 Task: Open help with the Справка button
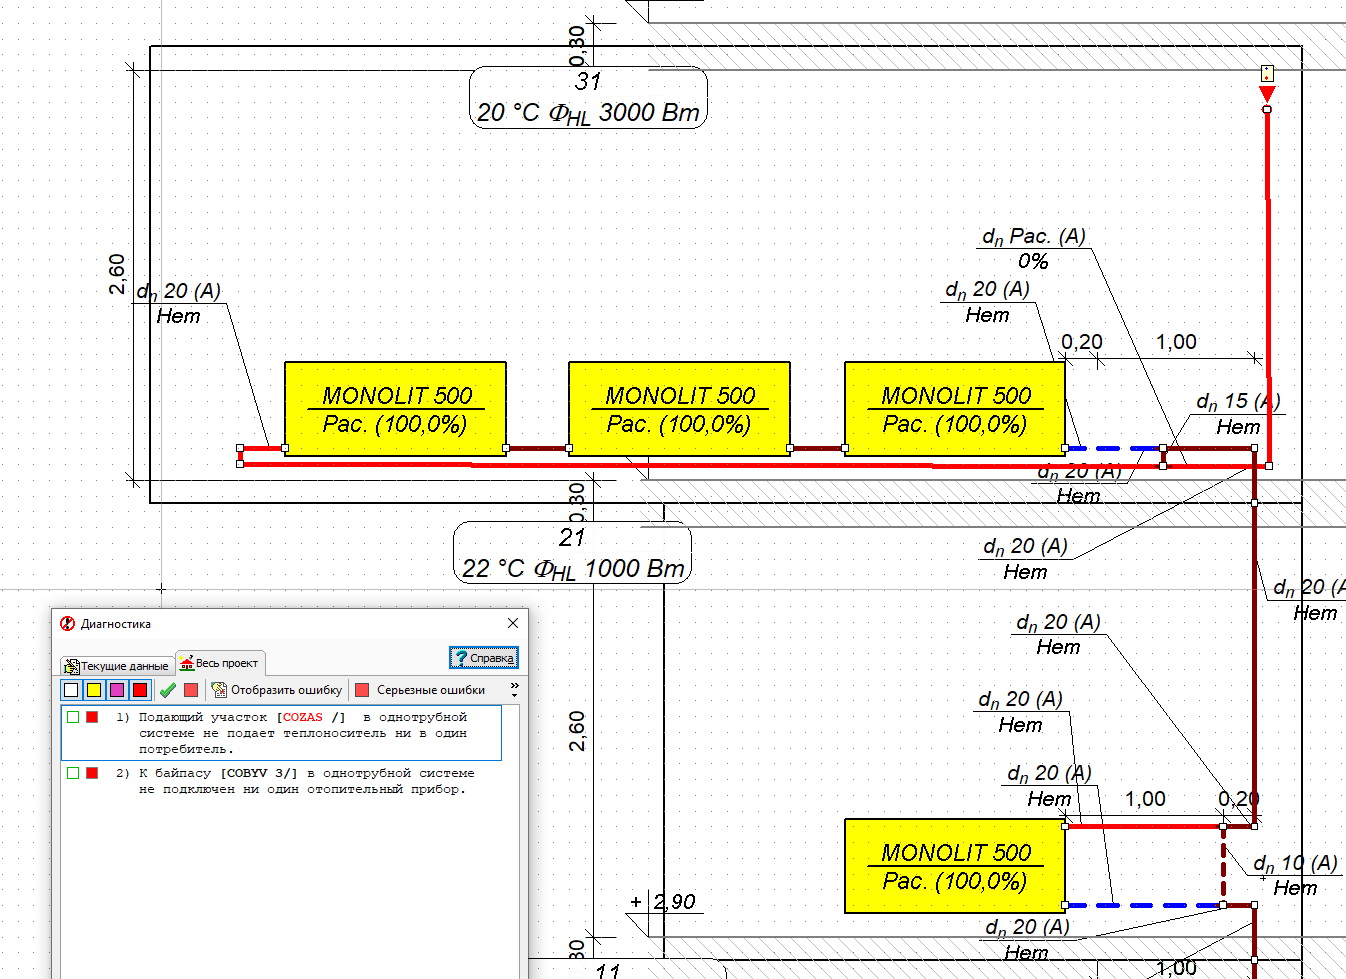coord(484,658)
